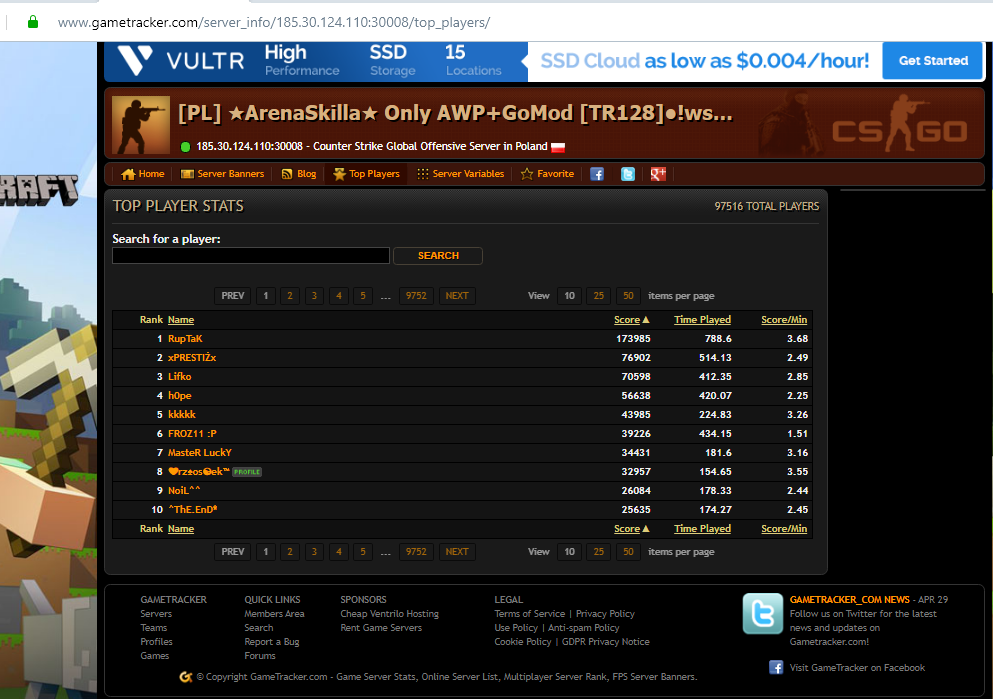Click the CS:GO soldier server thumbnail

[x=141, y=125]
